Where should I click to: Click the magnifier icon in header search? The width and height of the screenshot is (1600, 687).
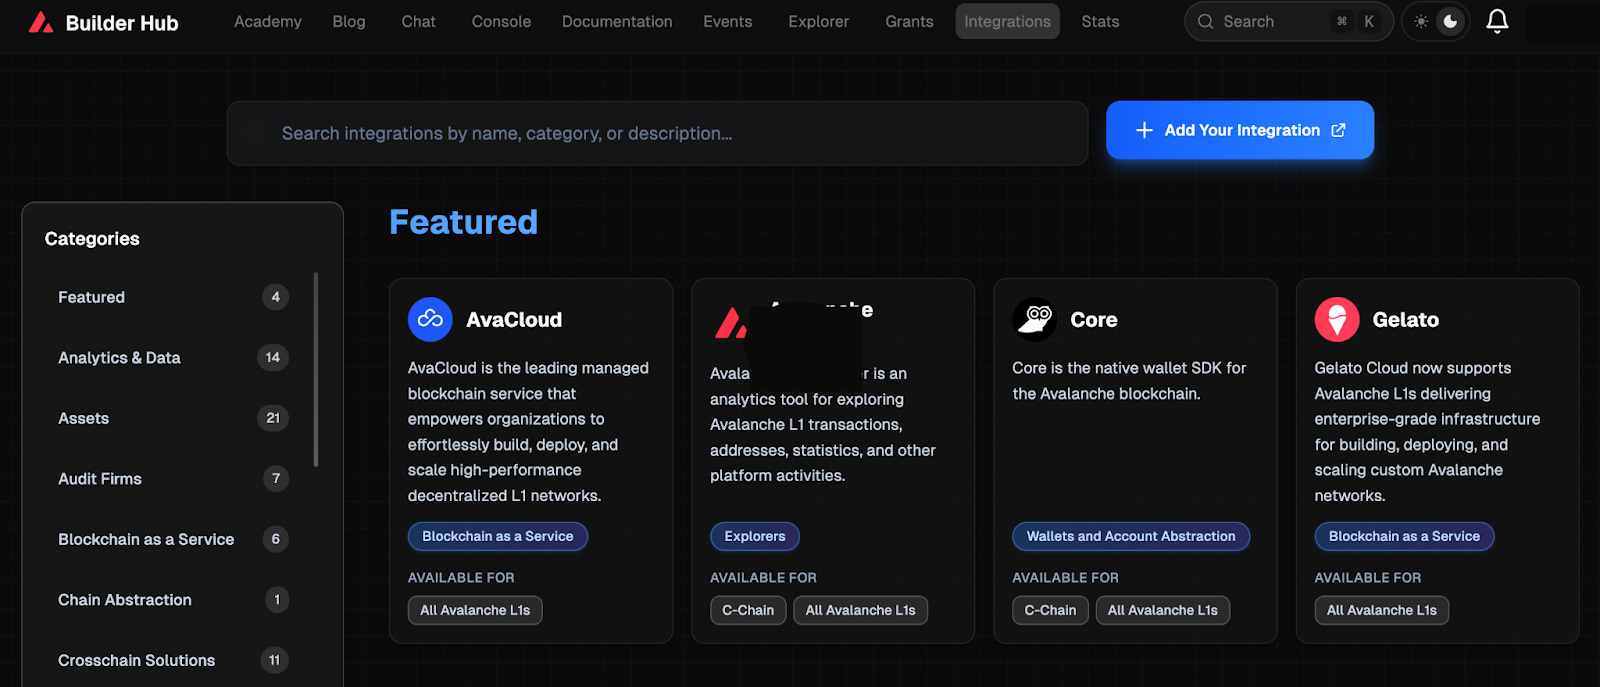1205,21
